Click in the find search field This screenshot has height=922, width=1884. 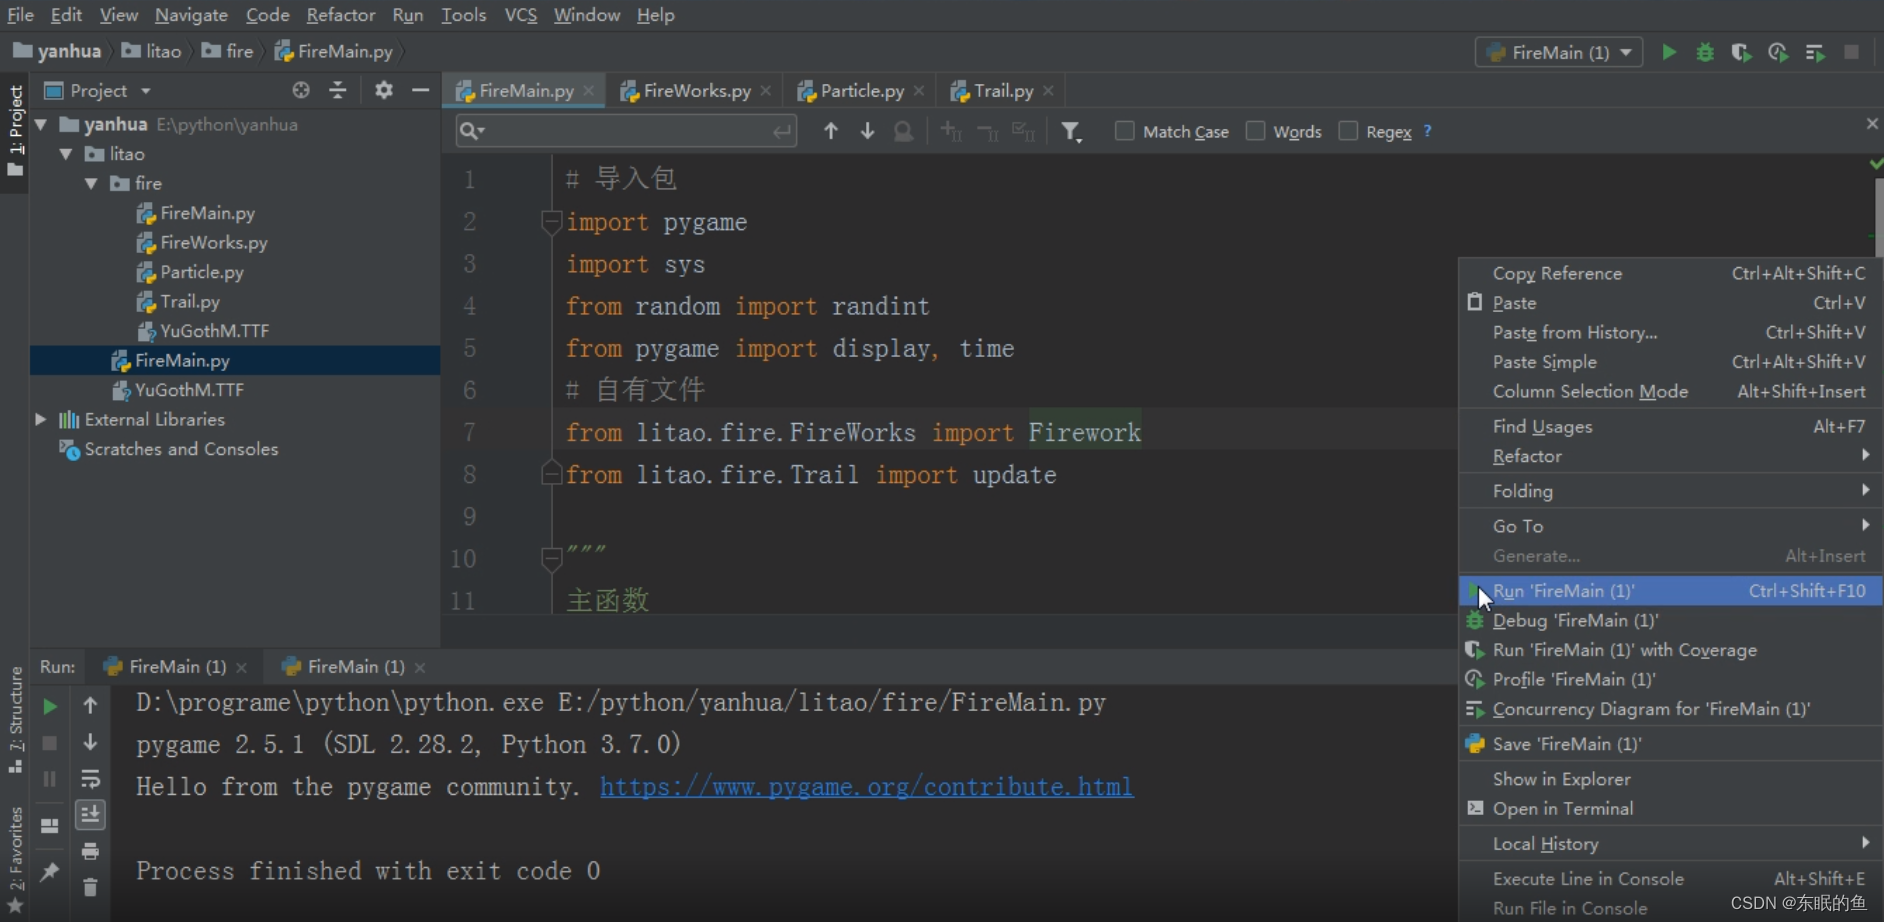(x=625, y=131)
